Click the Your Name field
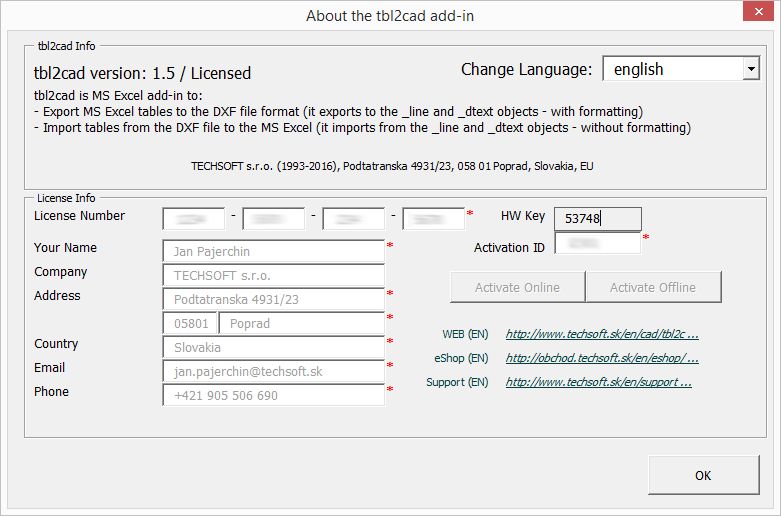Screen dimensions: 781x516 pyautogui.click(x=273, y=251)
